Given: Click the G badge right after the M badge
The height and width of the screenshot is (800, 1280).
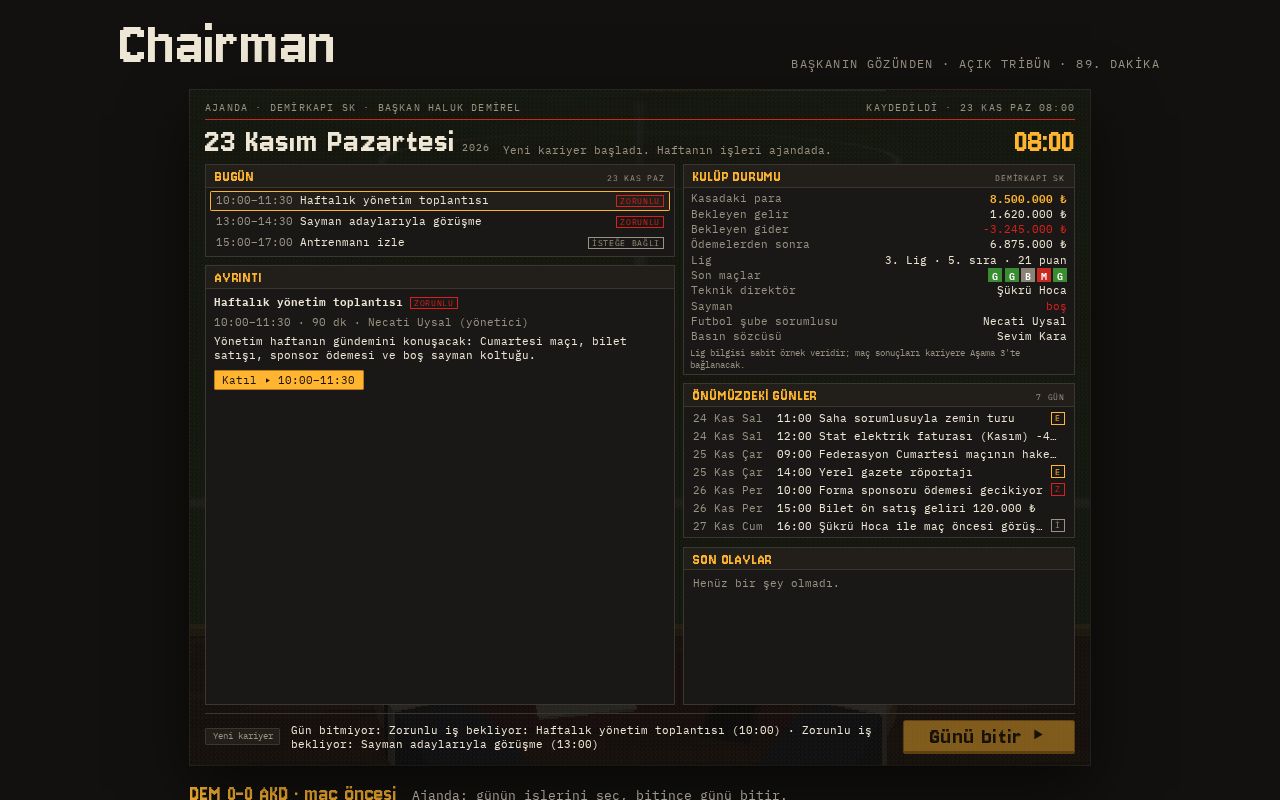Looking at the screenshot, I should [x=1060, y=275].
